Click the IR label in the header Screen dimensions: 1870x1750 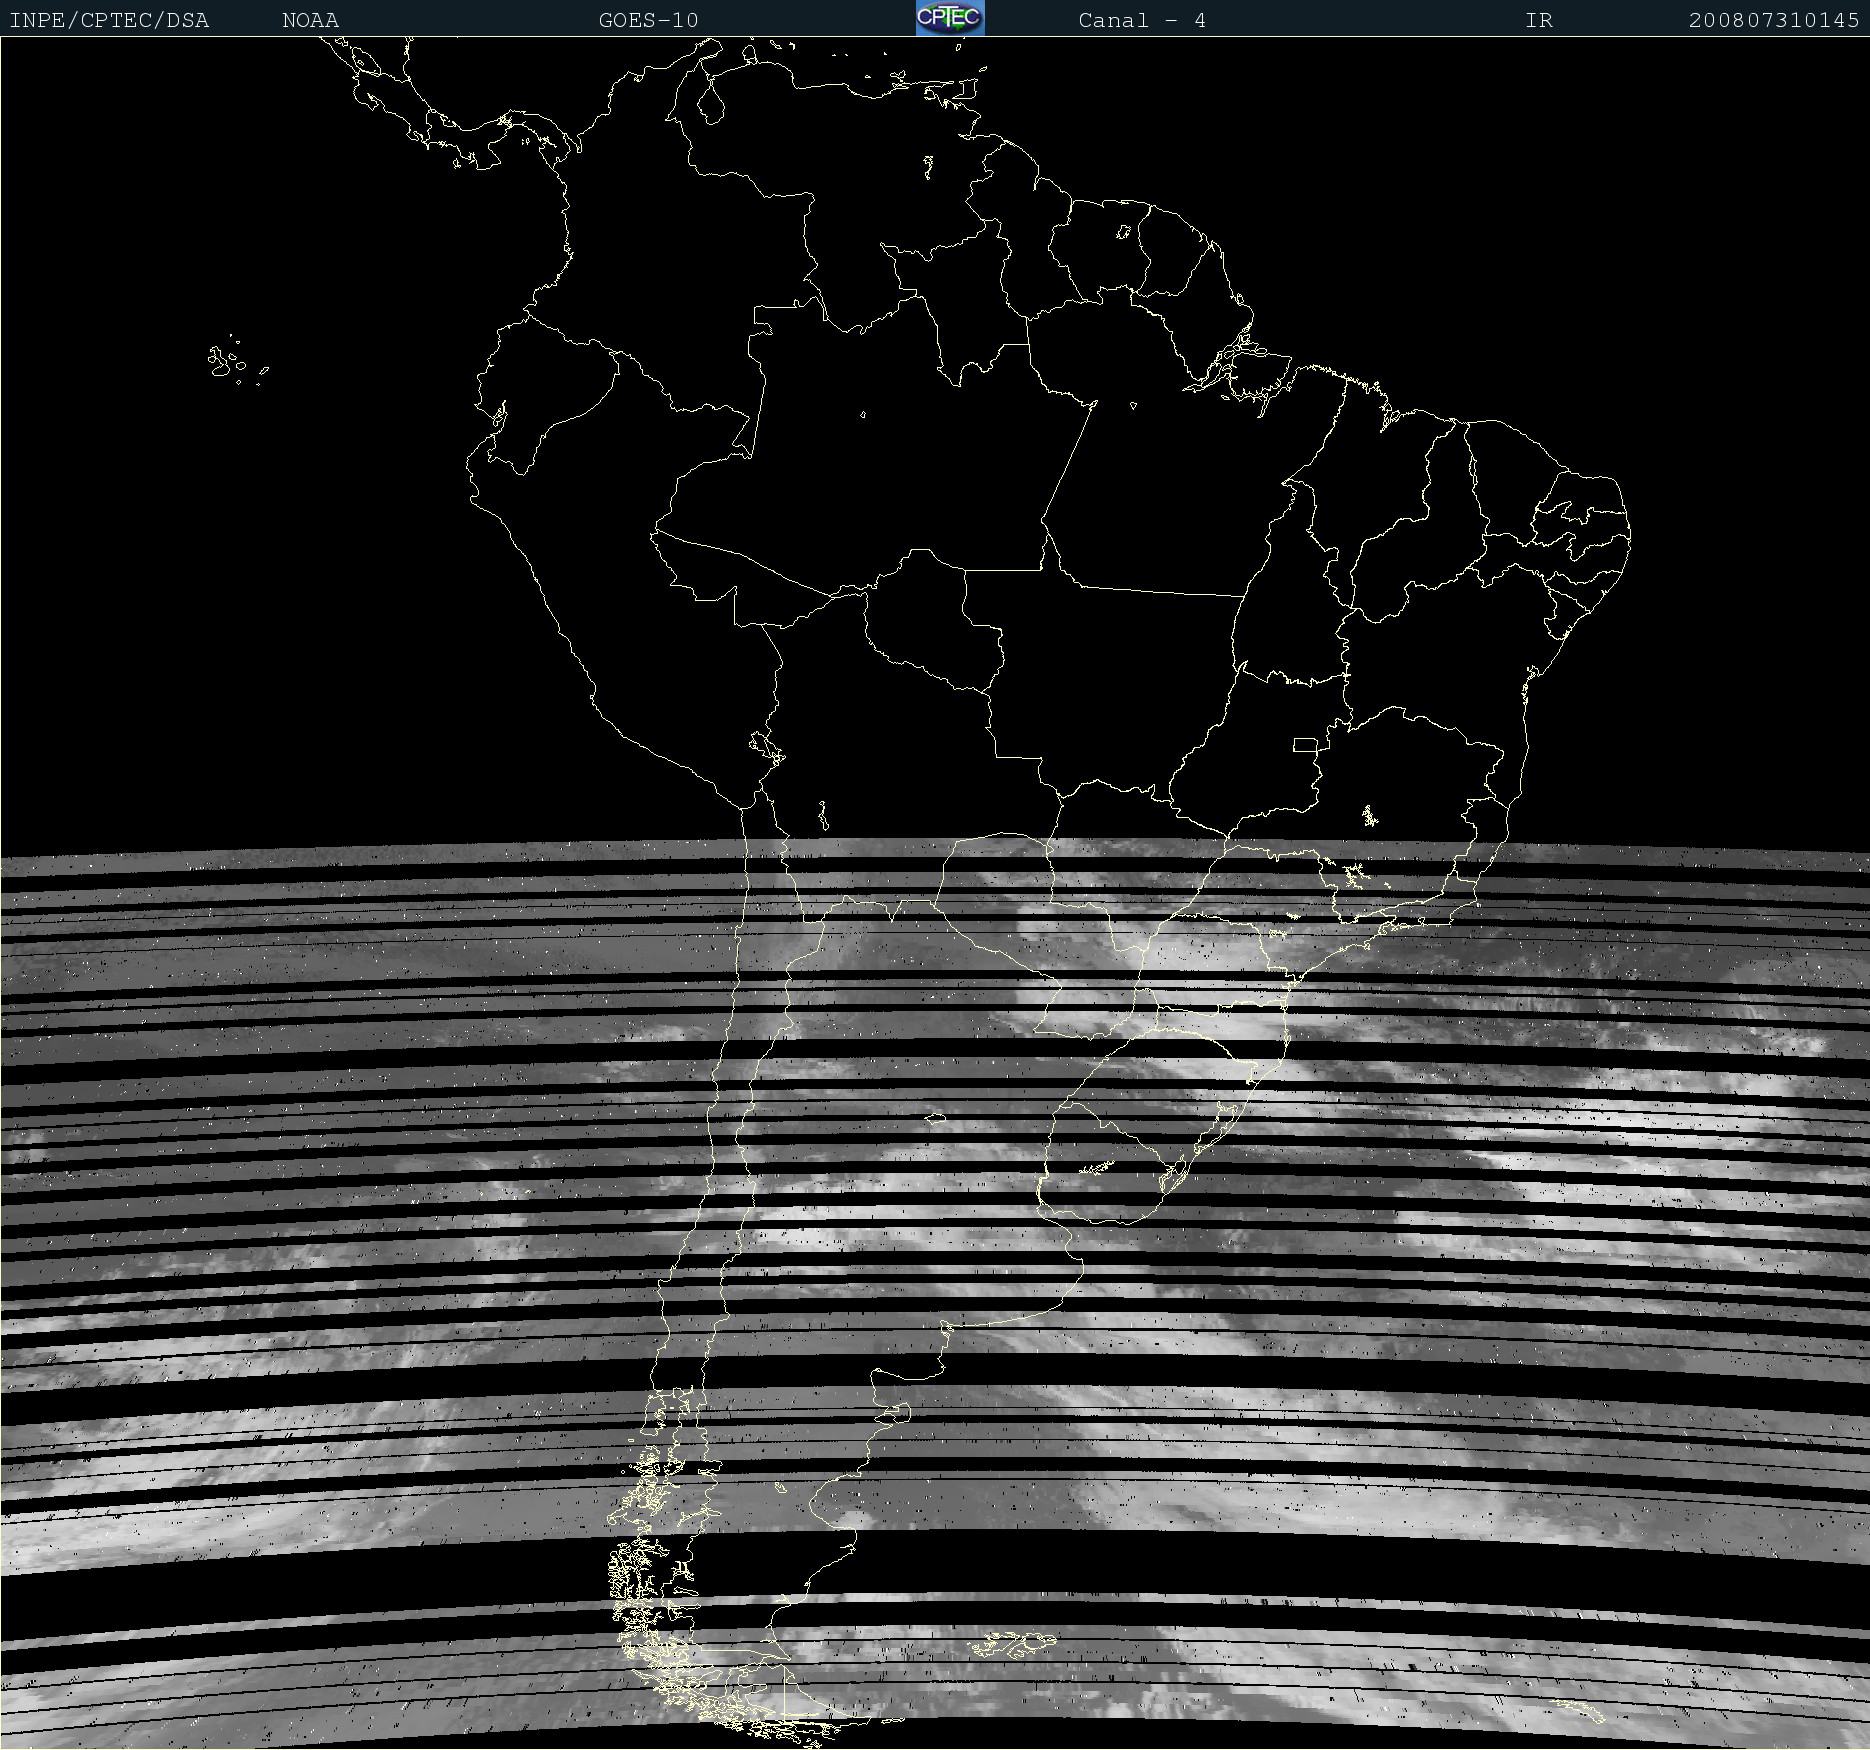coord(1538,20)
